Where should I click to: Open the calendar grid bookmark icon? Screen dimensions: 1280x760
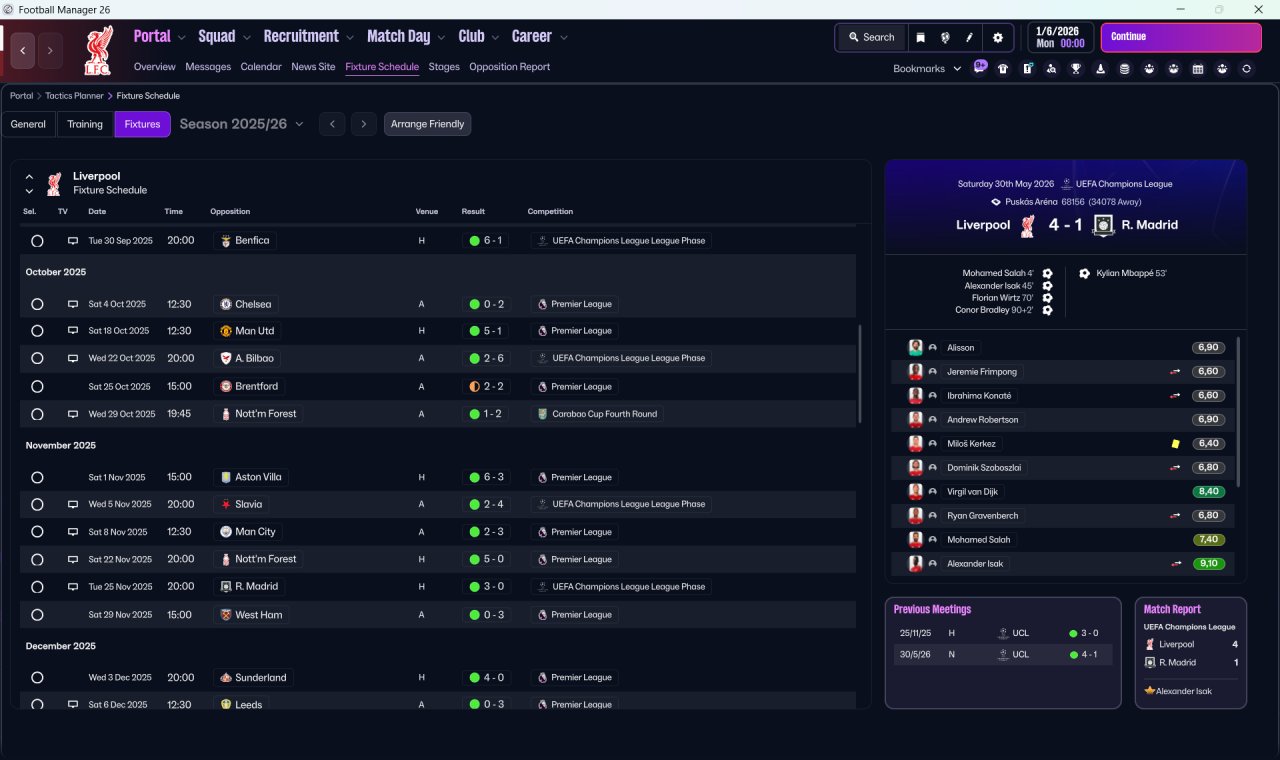[x=1197, y=69]
